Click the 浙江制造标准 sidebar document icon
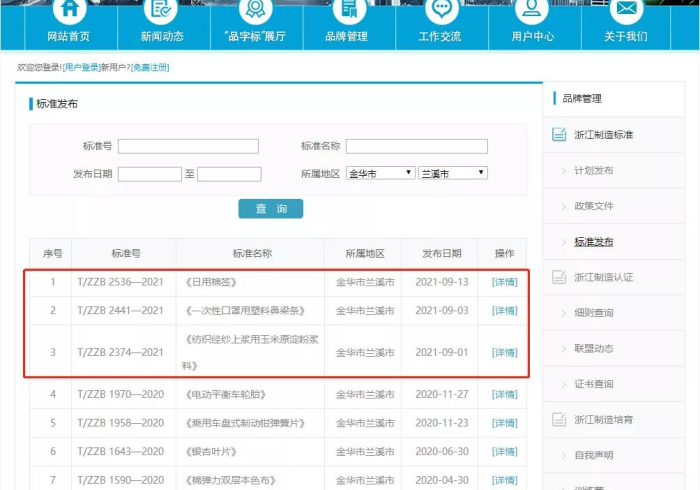The width and height of the screenshot is (700, 490). [561, 135]
